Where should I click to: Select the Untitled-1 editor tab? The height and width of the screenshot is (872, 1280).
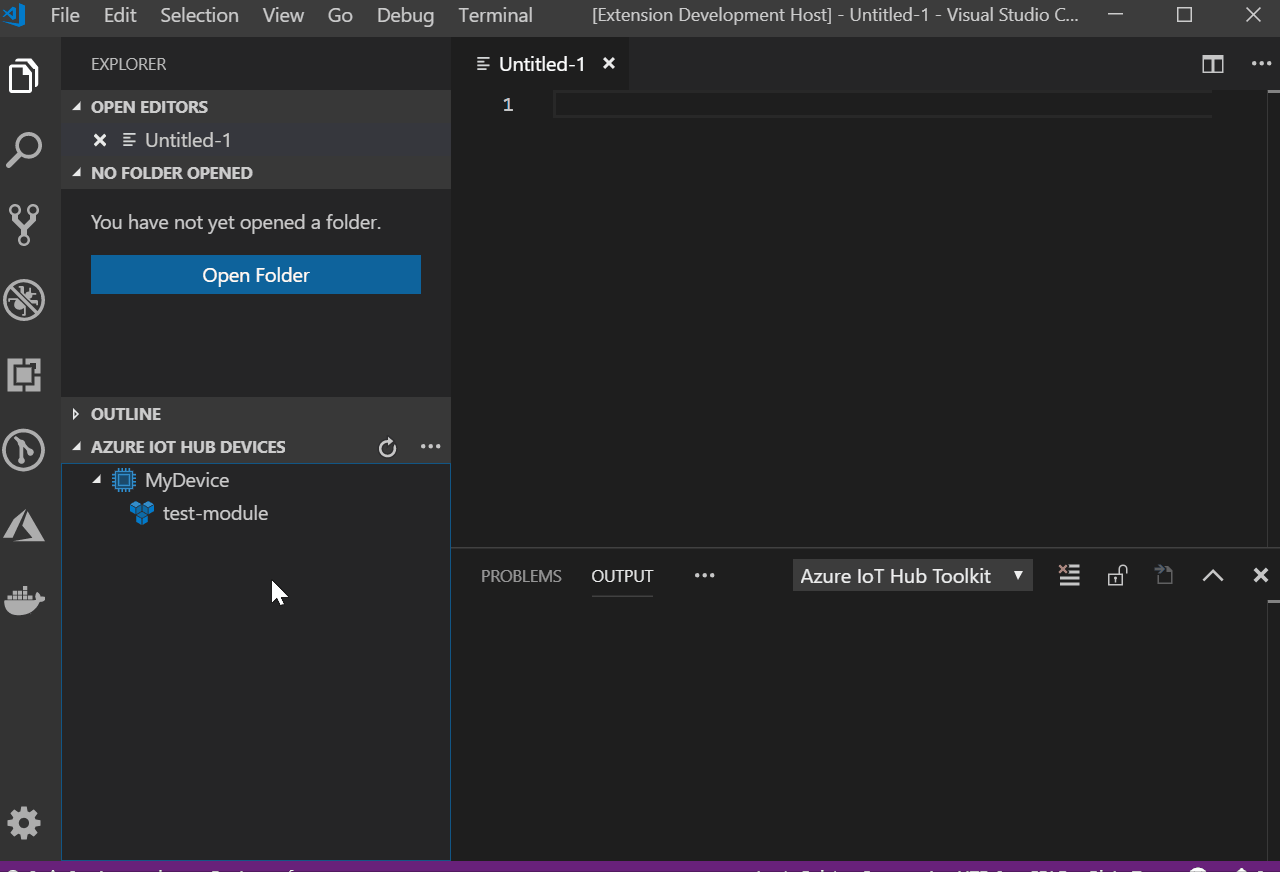pos(540,64)
